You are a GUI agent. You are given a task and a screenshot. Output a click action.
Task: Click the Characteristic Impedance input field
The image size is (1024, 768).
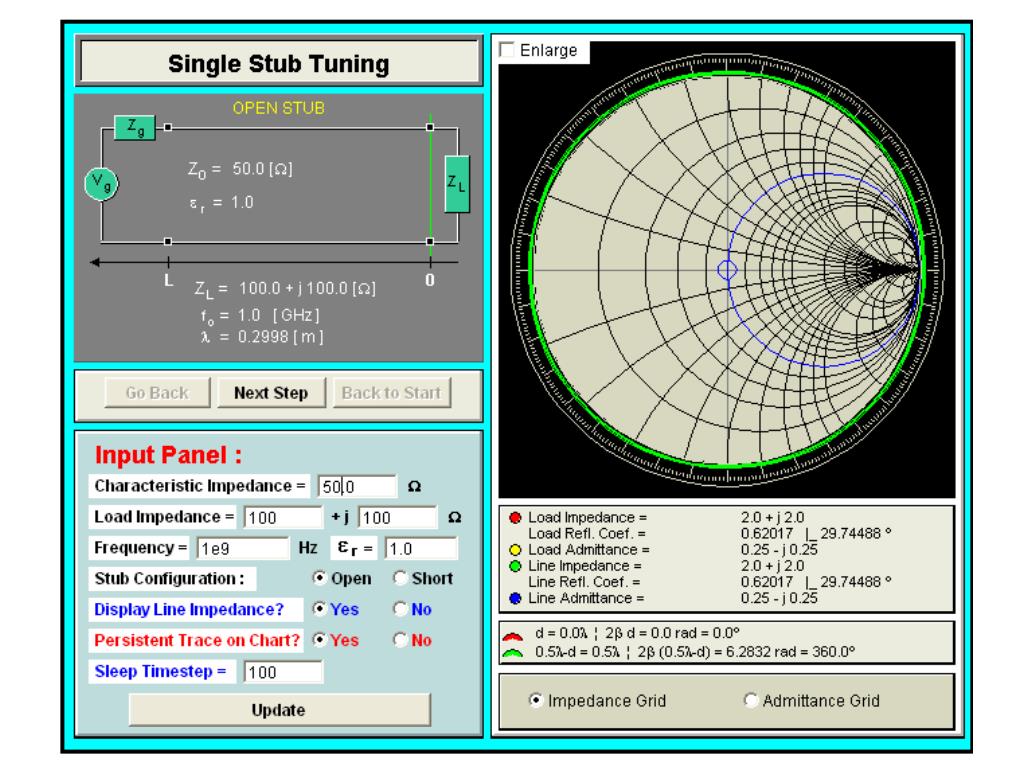pos(357,487)
